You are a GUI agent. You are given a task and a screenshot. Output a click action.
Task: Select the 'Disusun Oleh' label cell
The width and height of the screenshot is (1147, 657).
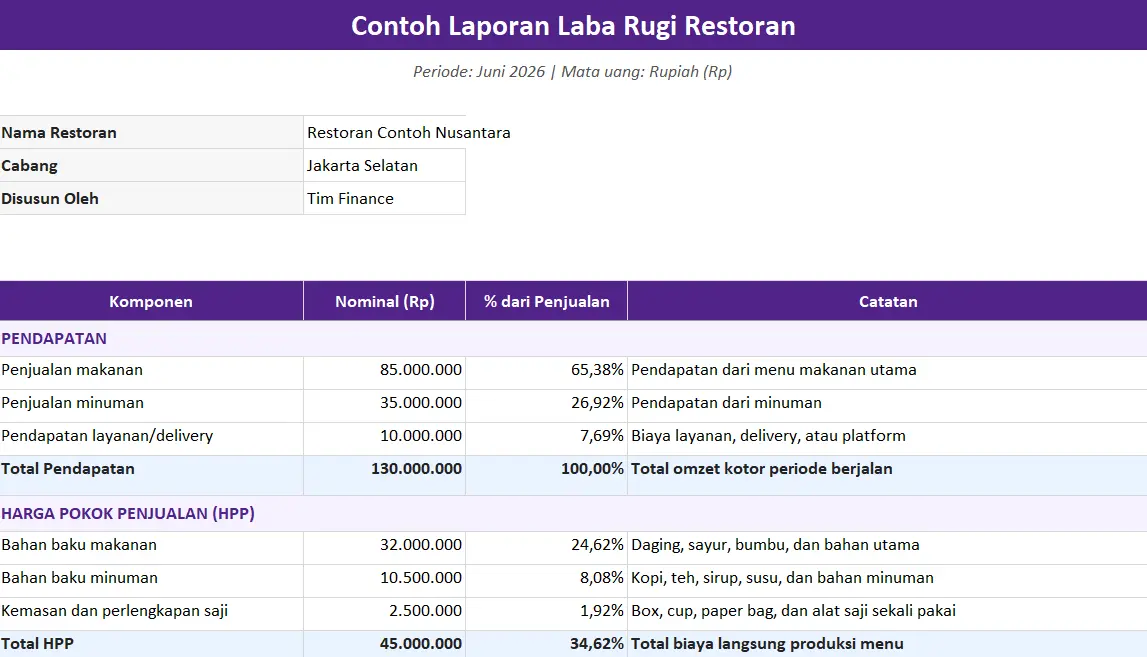151,198
